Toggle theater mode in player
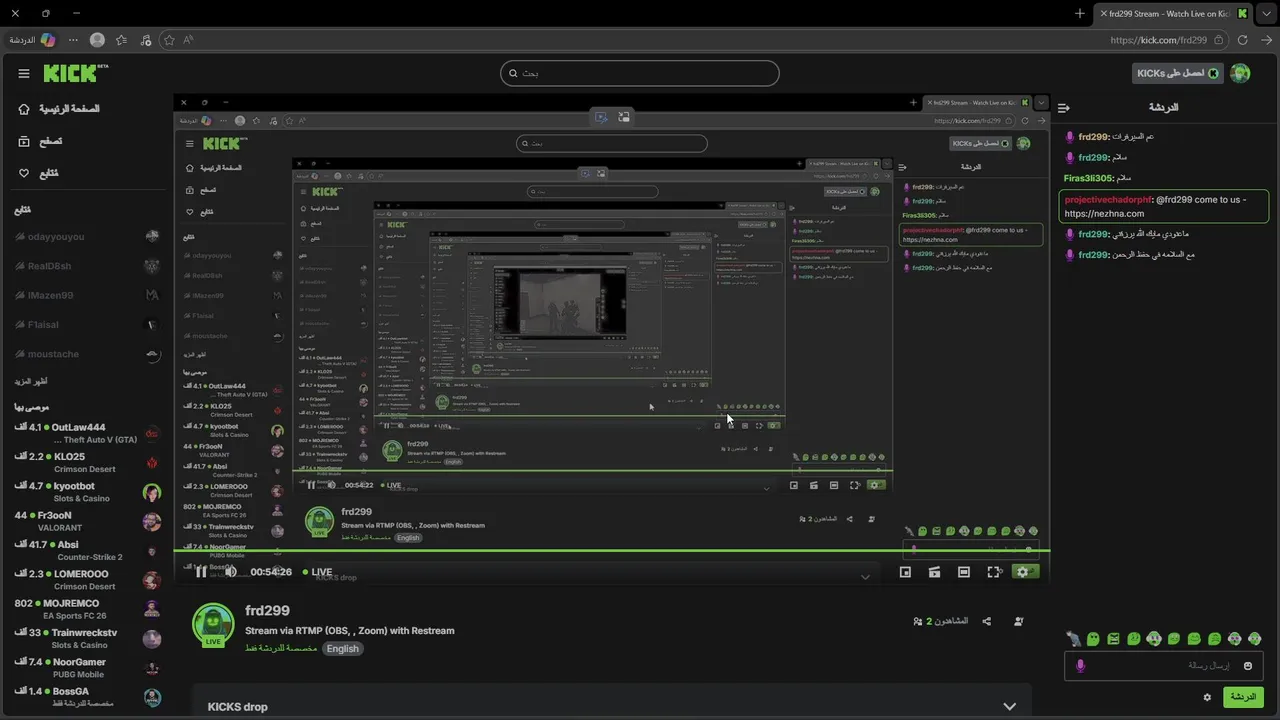Image resolution: width=1280 pixels, height=720 pixels. pos(964,572)
